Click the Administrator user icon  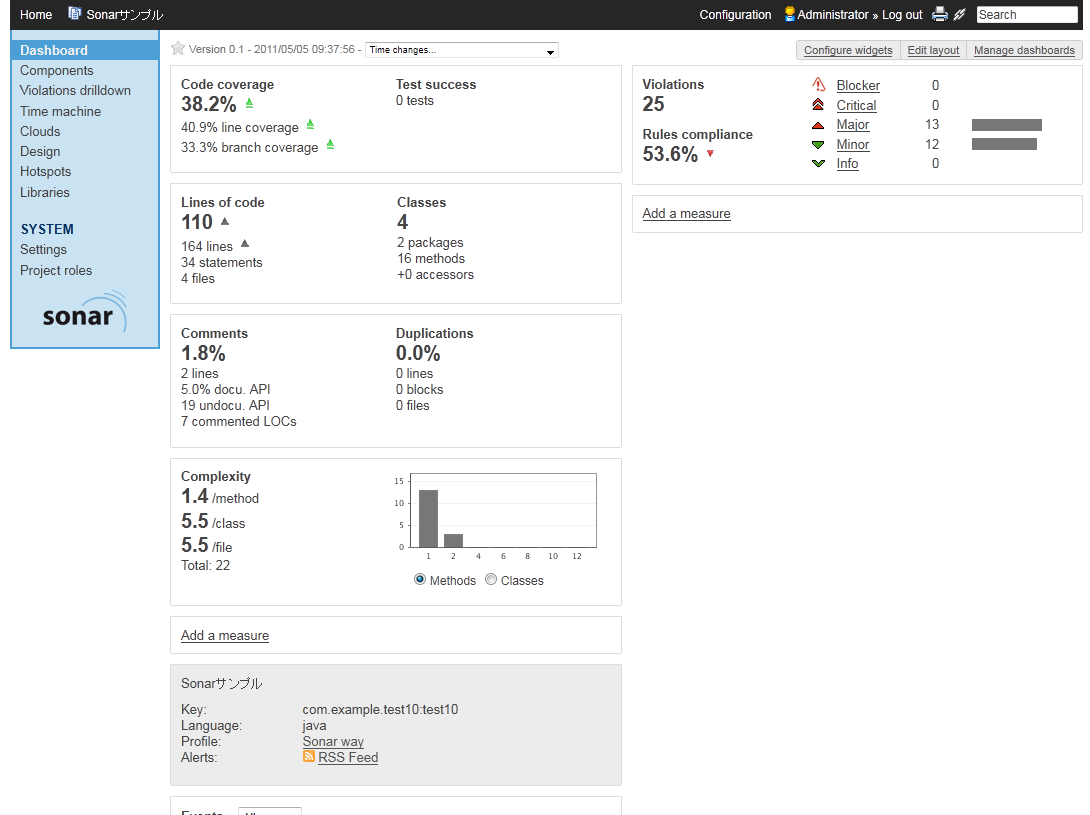[790, 14]
